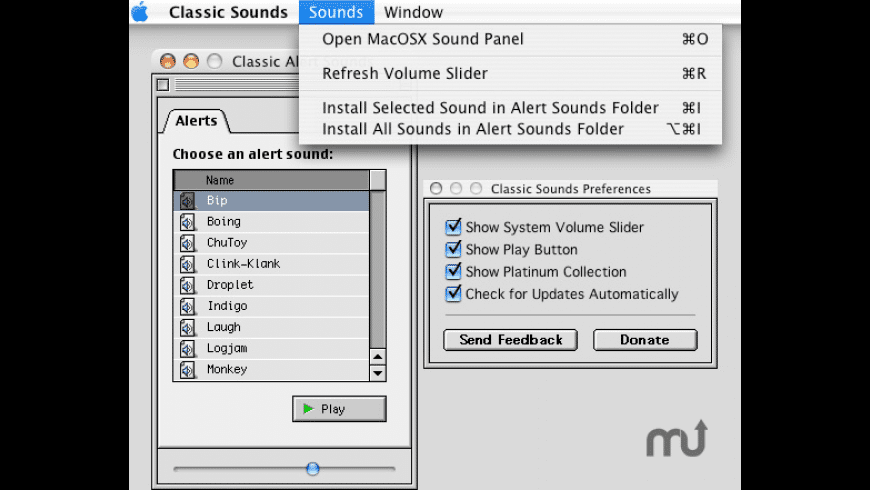Select Install Selected Sound in Alert Sounds Folder

(510, 108)
